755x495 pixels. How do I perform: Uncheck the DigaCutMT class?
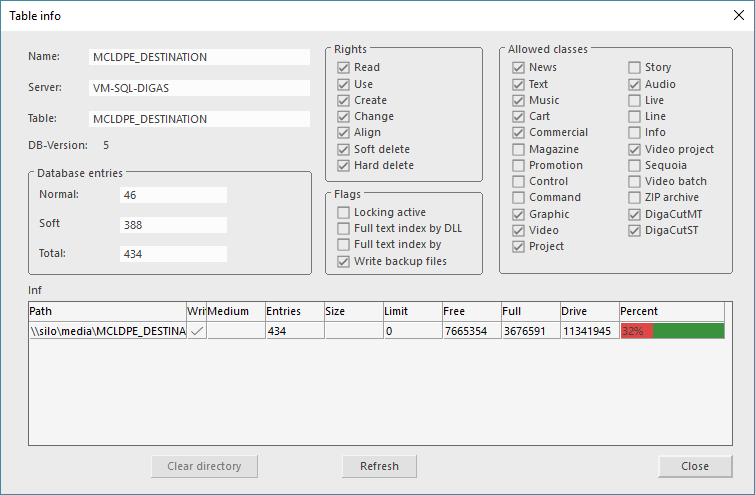[634, 214]
